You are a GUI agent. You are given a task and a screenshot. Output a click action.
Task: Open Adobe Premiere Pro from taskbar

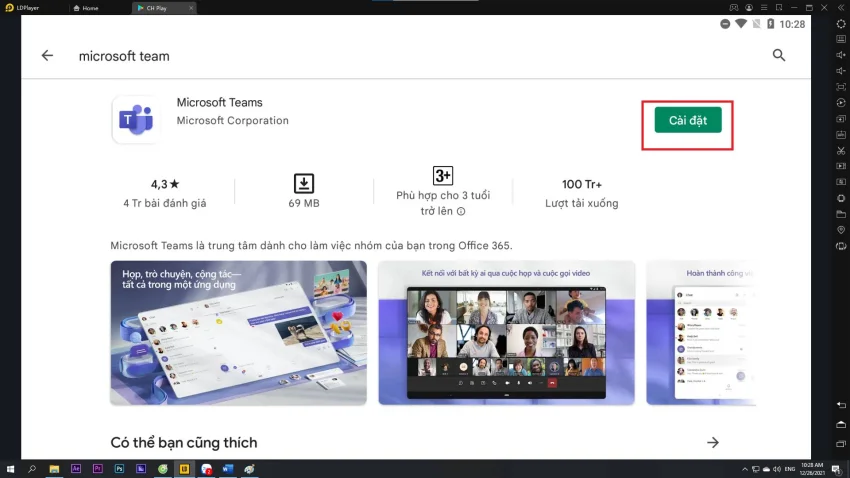[98, 469]
